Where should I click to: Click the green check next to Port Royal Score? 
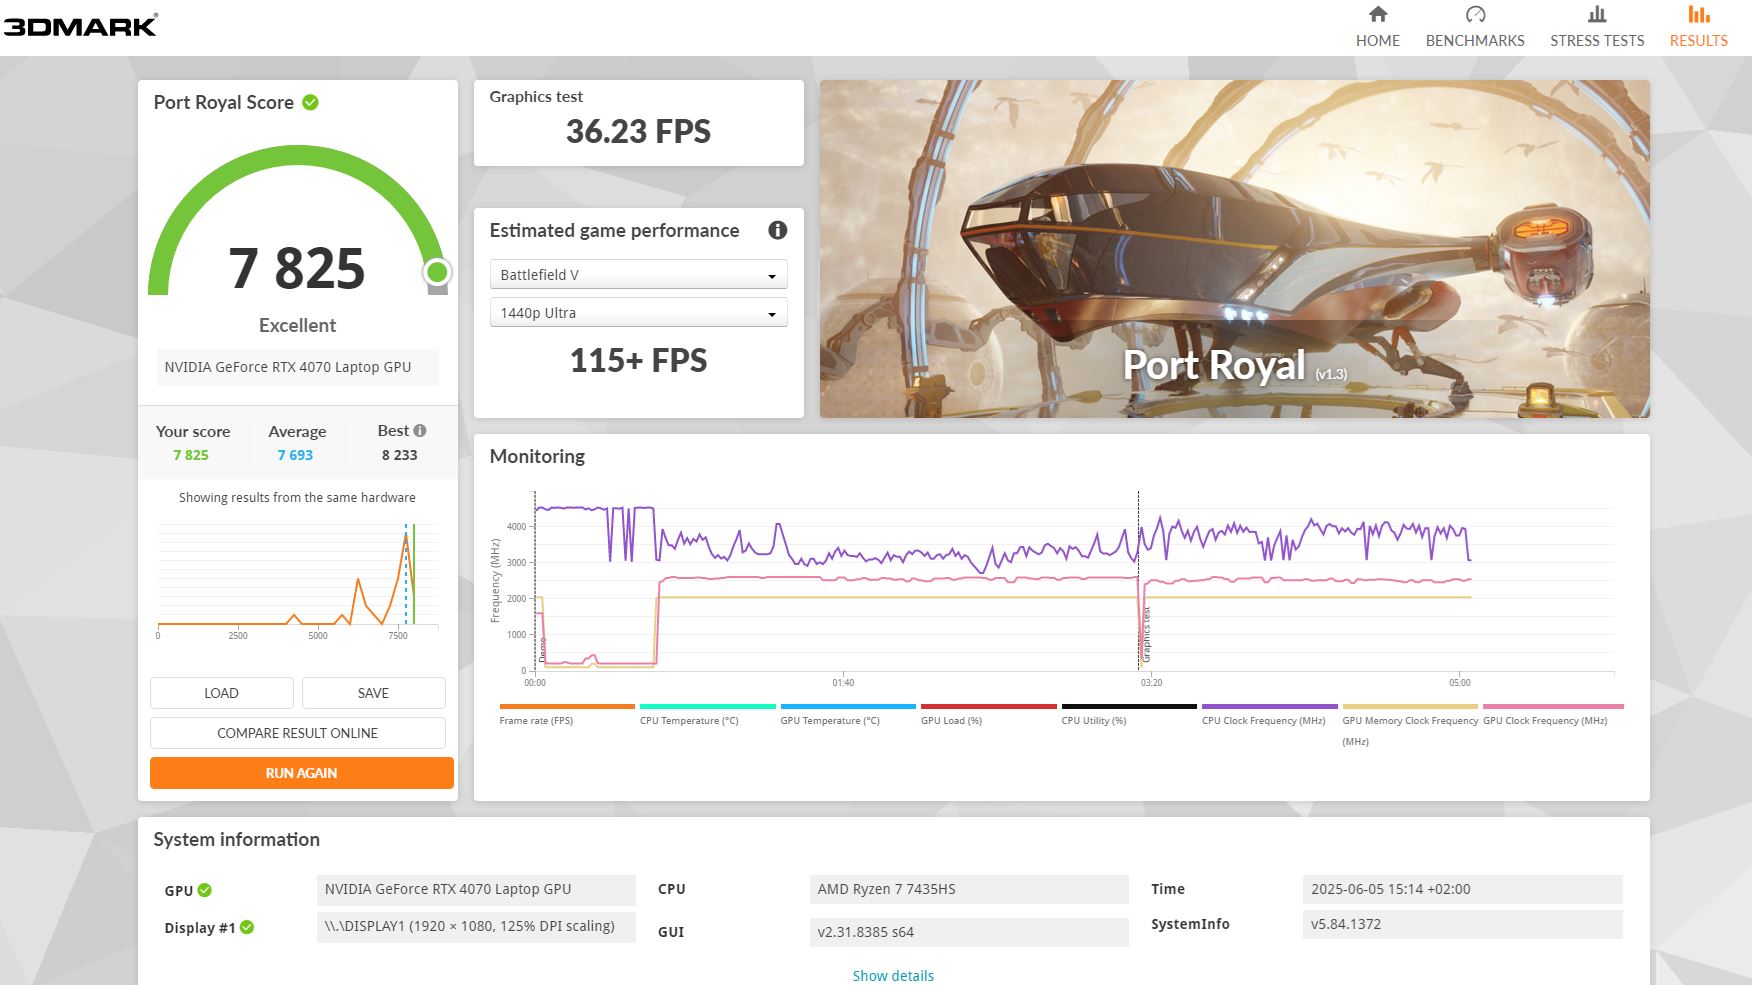pos(310,102)
